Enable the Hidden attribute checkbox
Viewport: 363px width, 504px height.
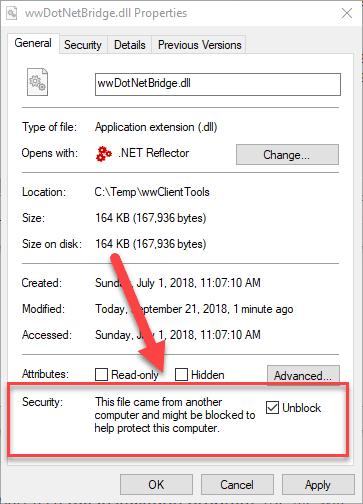[181, 374]
